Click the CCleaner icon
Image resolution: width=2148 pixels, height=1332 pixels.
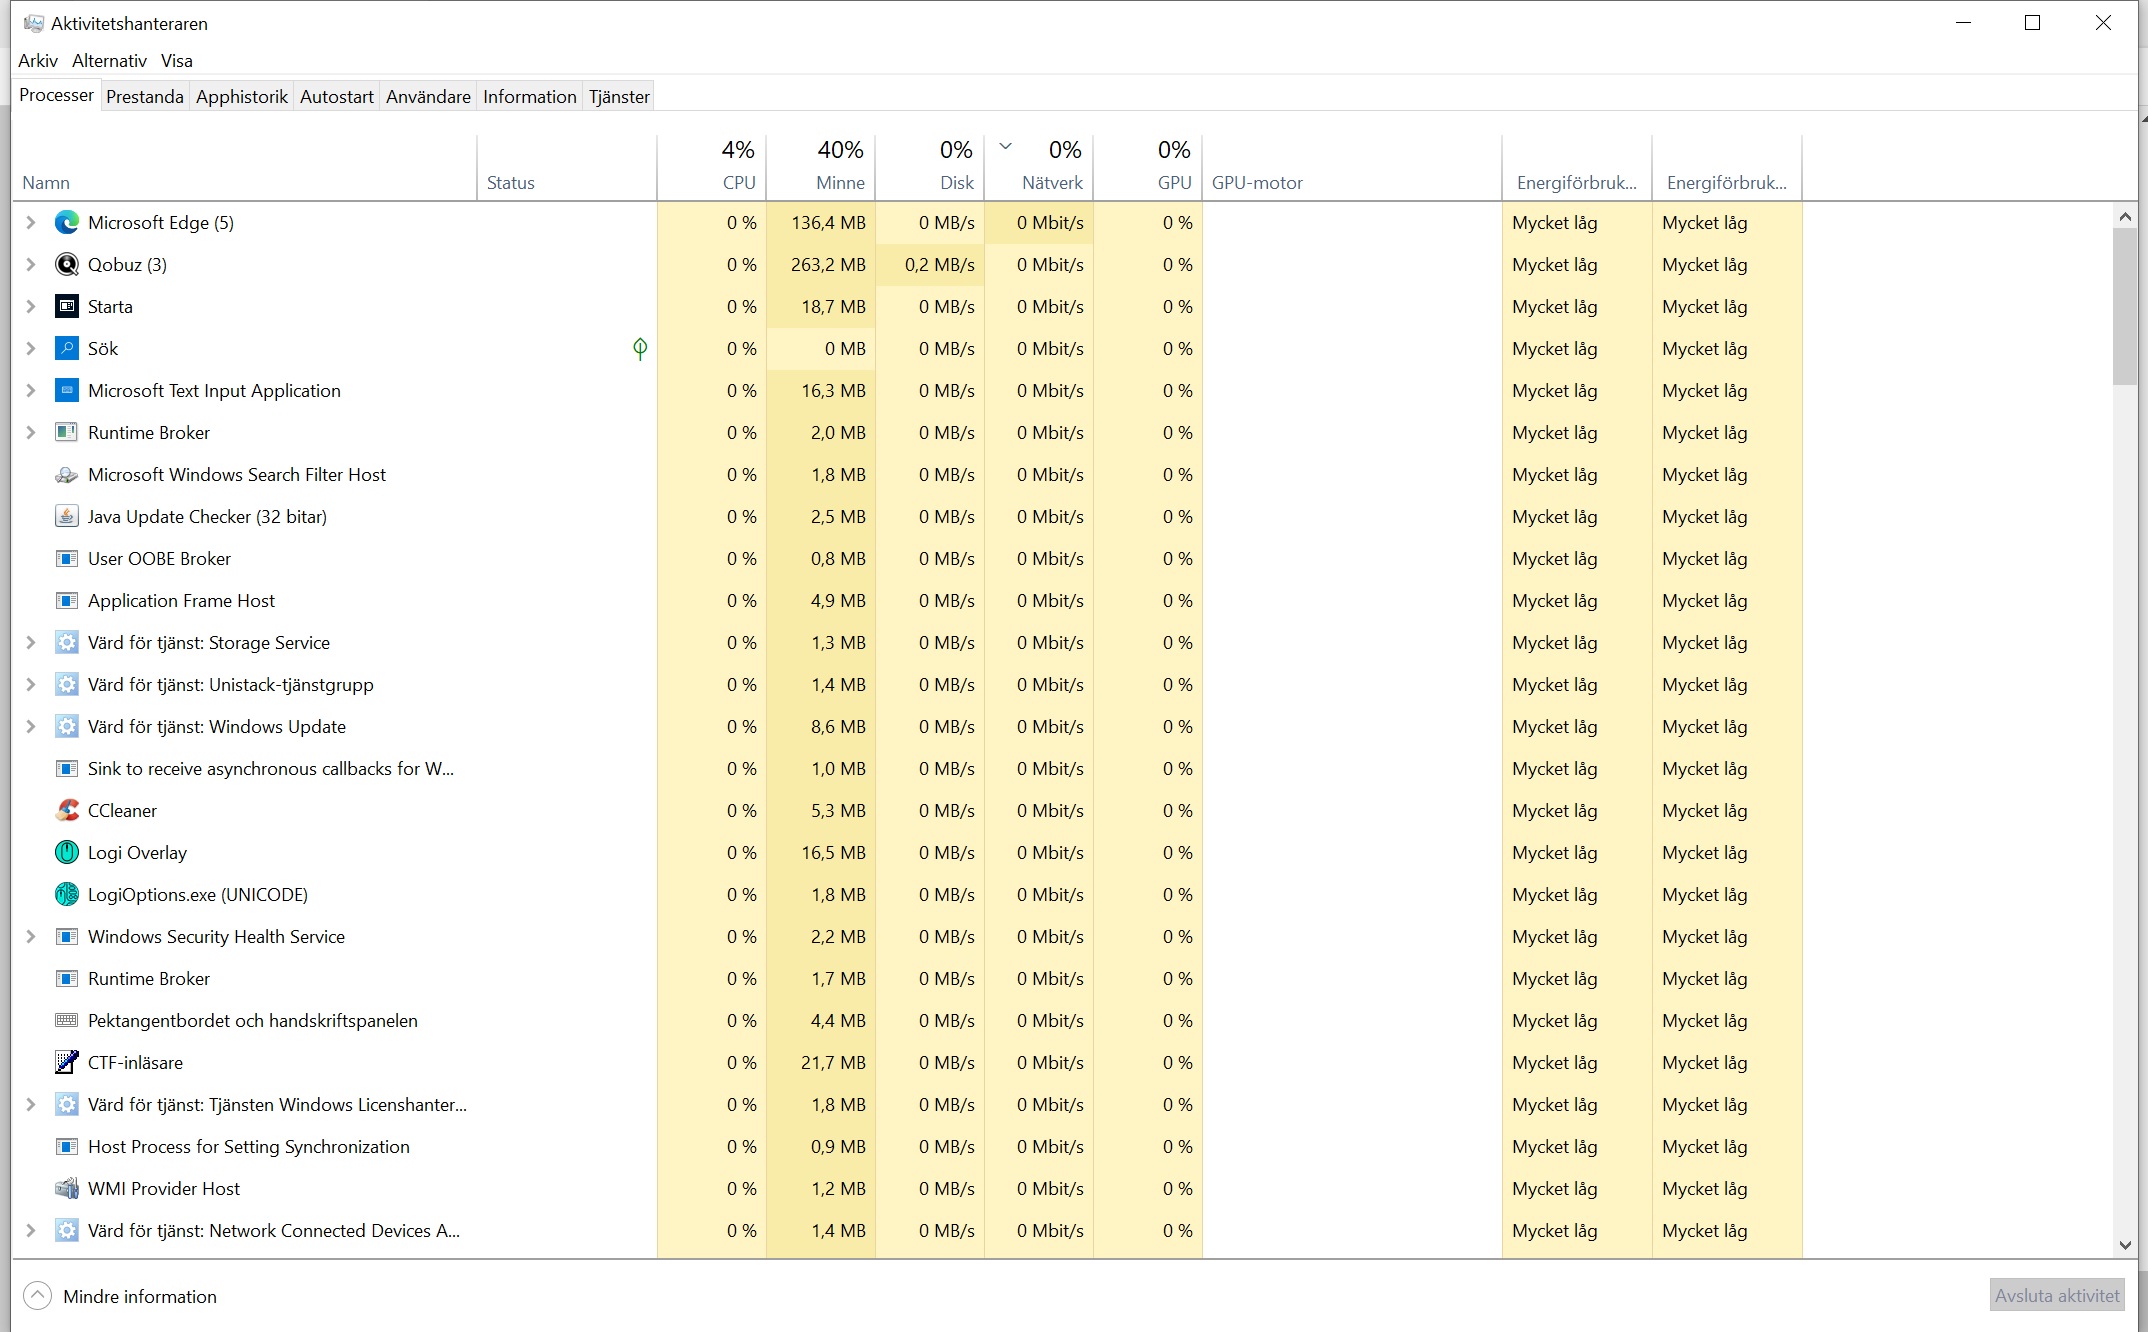(67, 811)
